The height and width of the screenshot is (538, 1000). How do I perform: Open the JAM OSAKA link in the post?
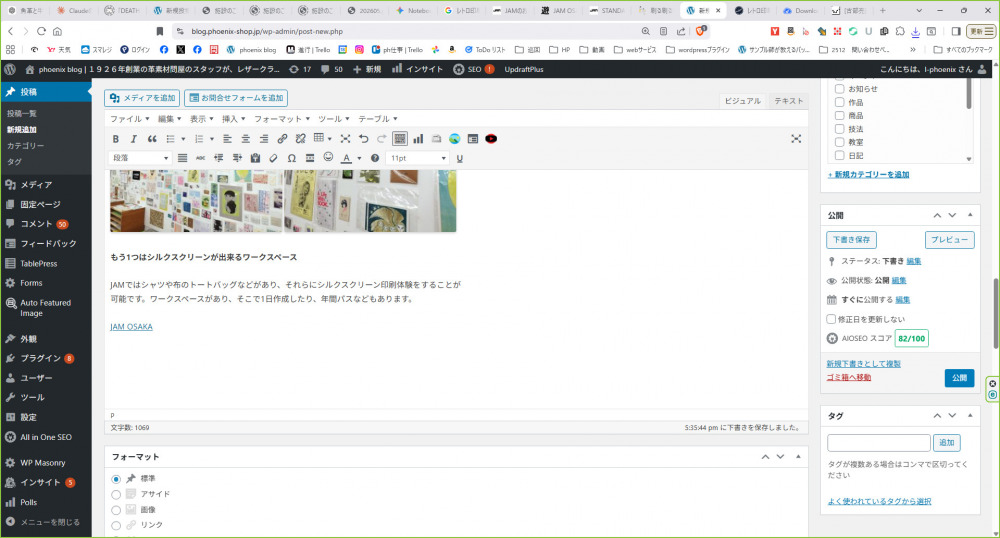(131, 326)
